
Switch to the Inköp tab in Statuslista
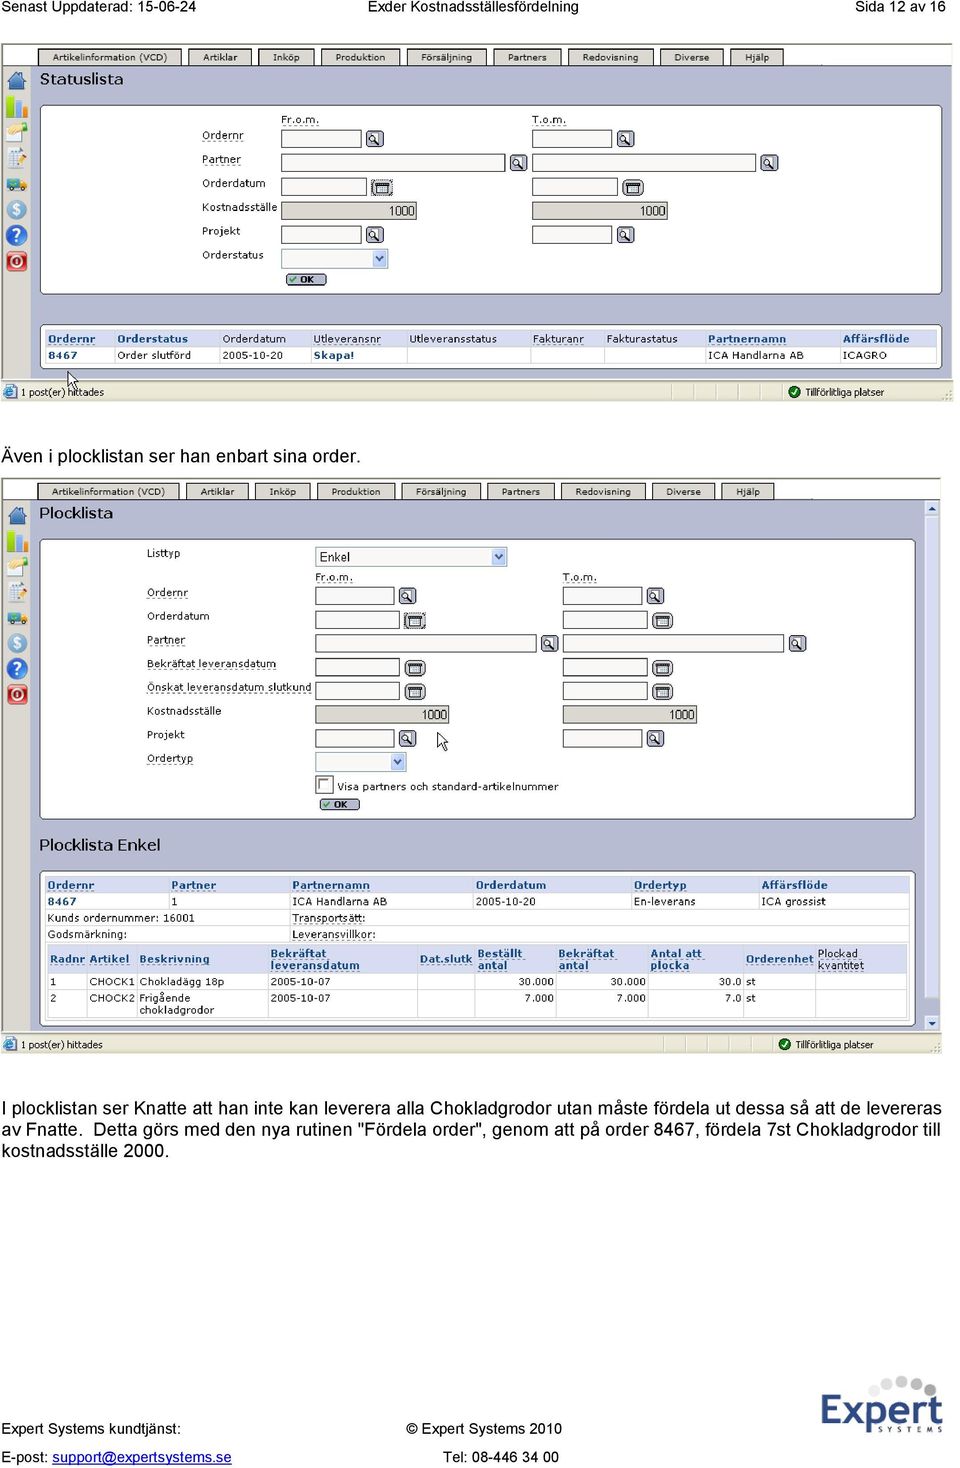click(286, 58)
